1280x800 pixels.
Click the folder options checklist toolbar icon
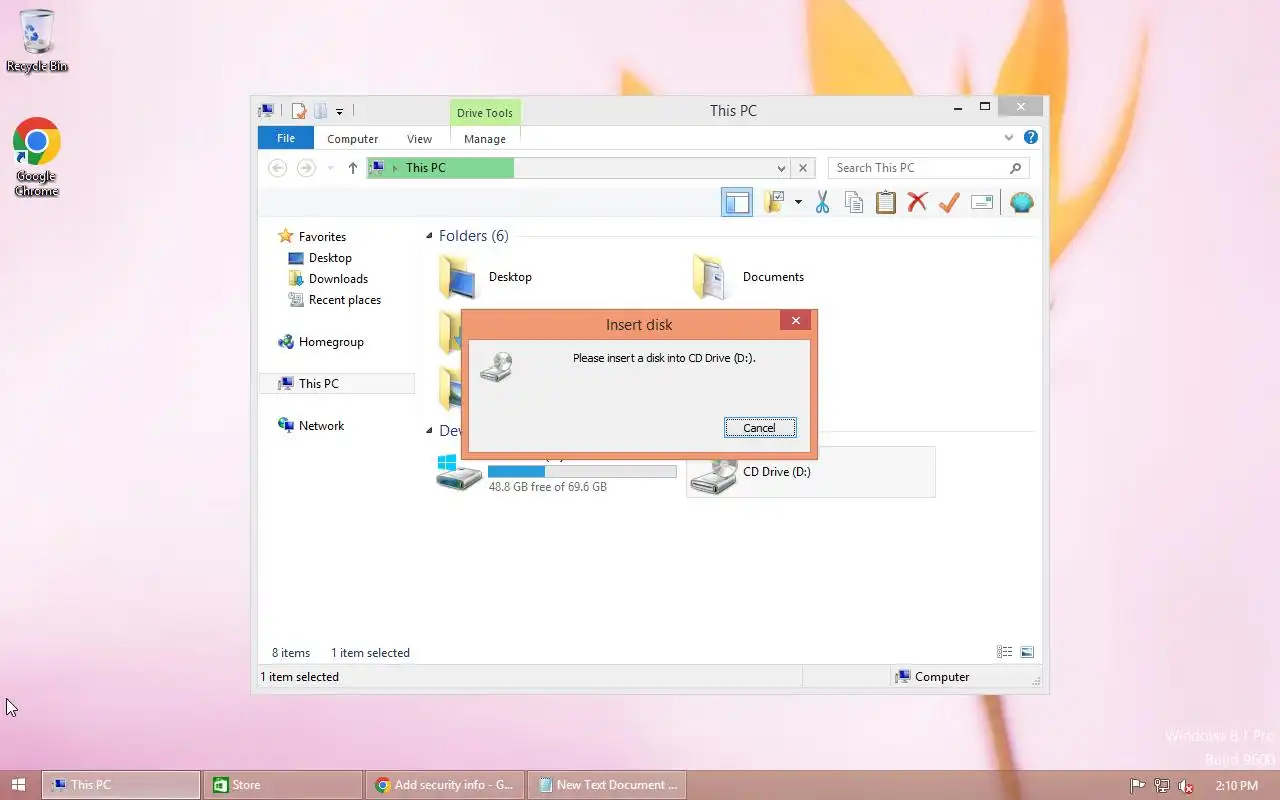point(774,203)
